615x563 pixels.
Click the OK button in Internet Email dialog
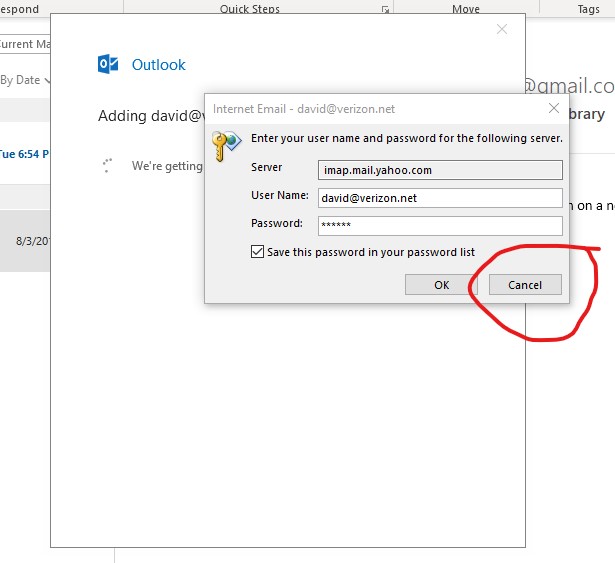441,284
